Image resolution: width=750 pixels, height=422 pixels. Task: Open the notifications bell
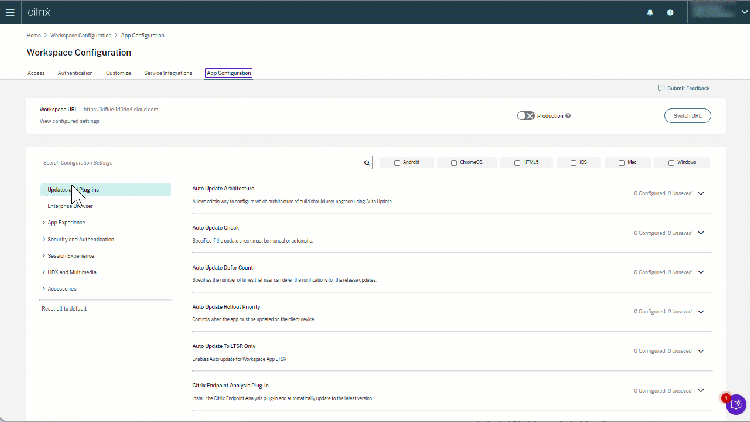point(650,13)
